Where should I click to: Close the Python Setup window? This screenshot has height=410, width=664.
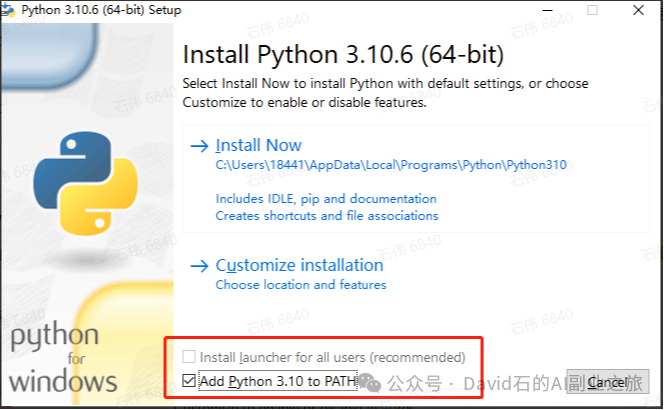[x=638, y=10]
